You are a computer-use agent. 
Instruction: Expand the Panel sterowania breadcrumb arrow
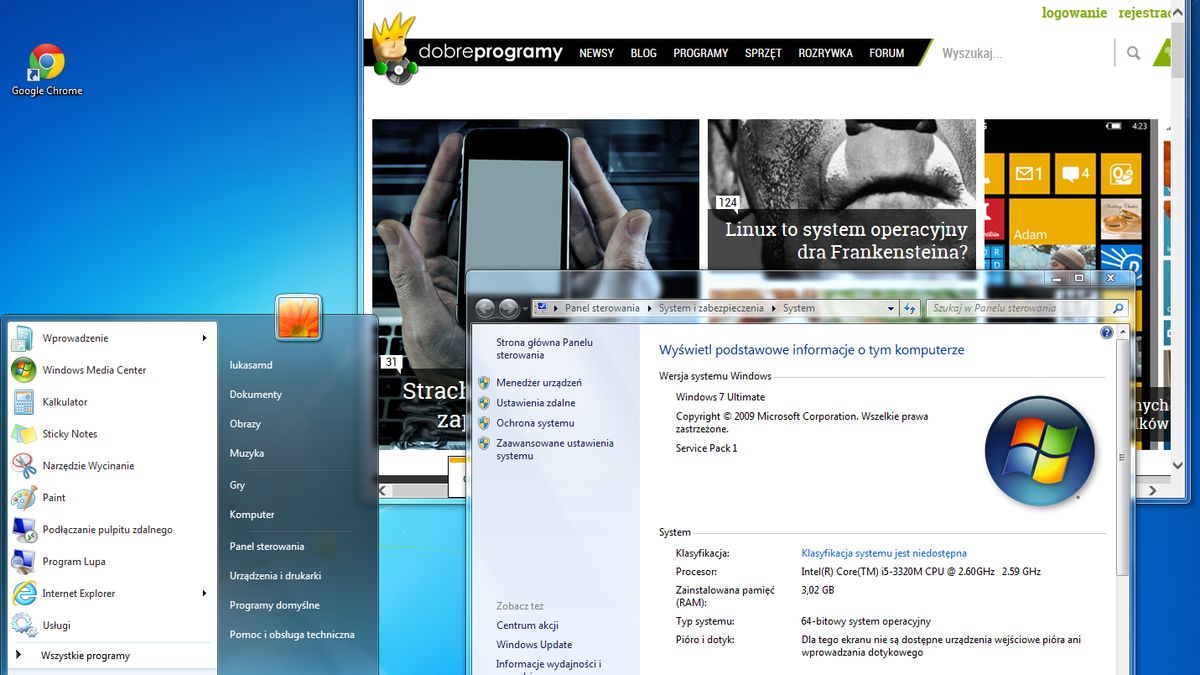point(649,309)
